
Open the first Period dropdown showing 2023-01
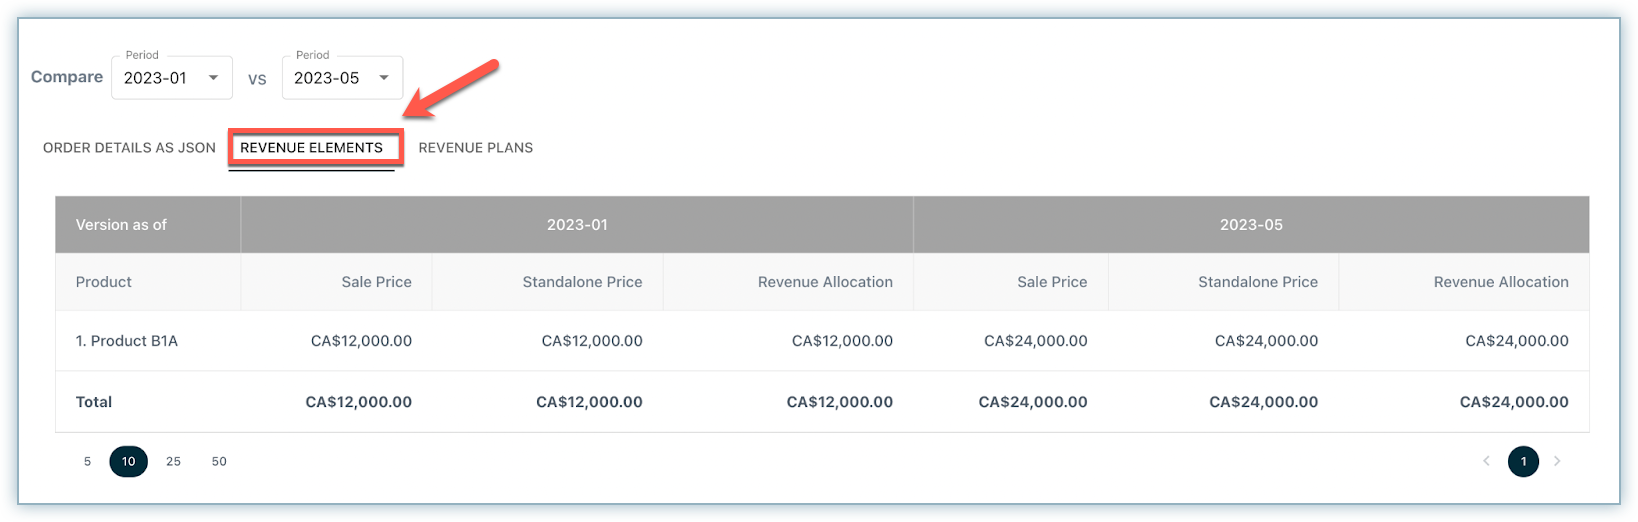tap(171, 78)
